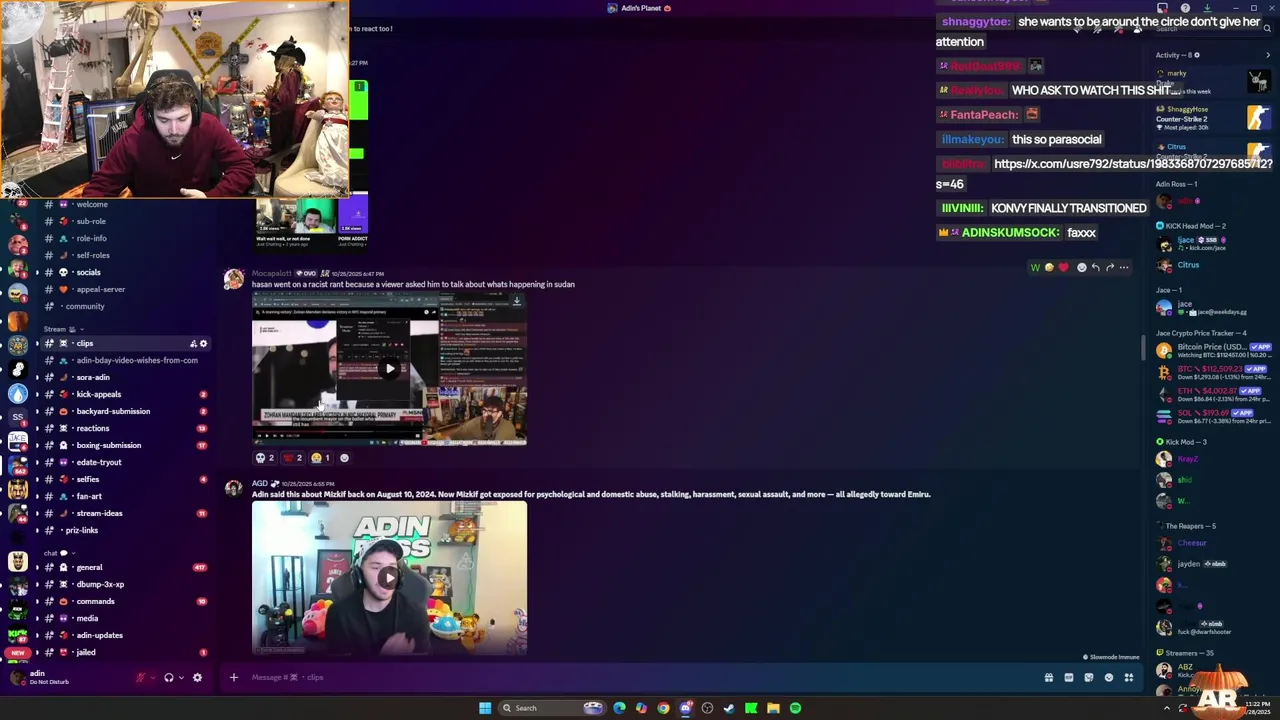Add attachment with the plus button
The height and width of the screenshot is (720, 1280).
tap(233, 678)
